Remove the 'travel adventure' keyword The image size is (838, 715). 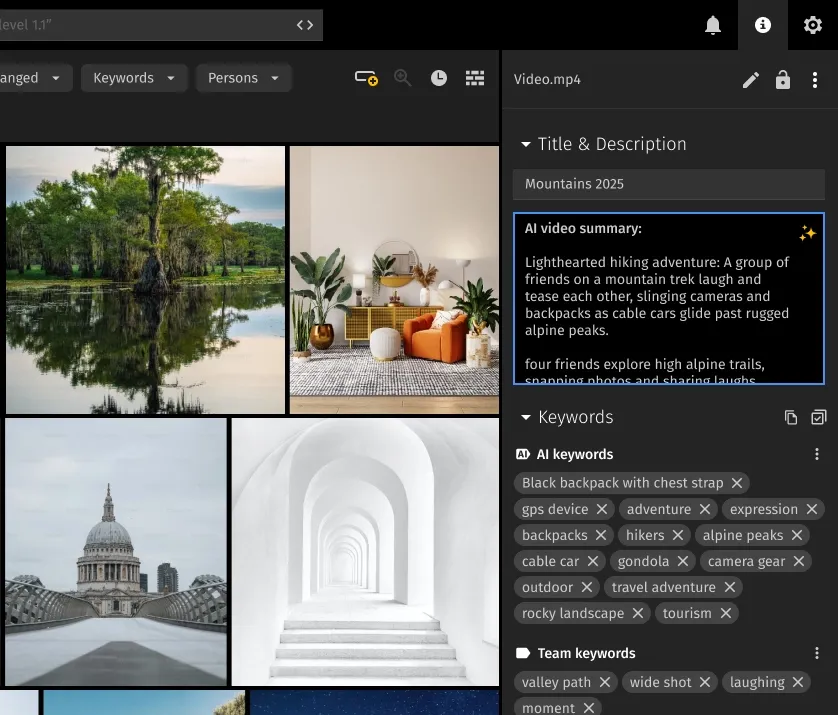pos(730,587)
